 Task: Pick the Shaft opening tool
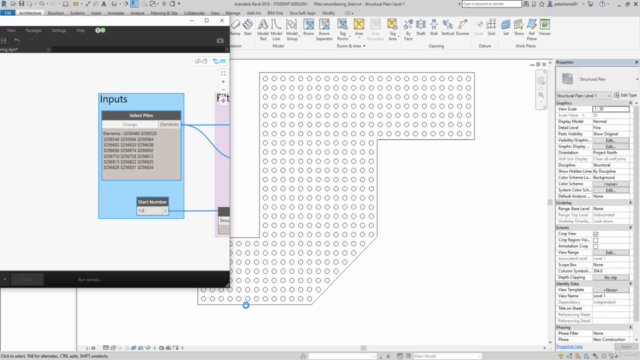(x=421, y=27)
